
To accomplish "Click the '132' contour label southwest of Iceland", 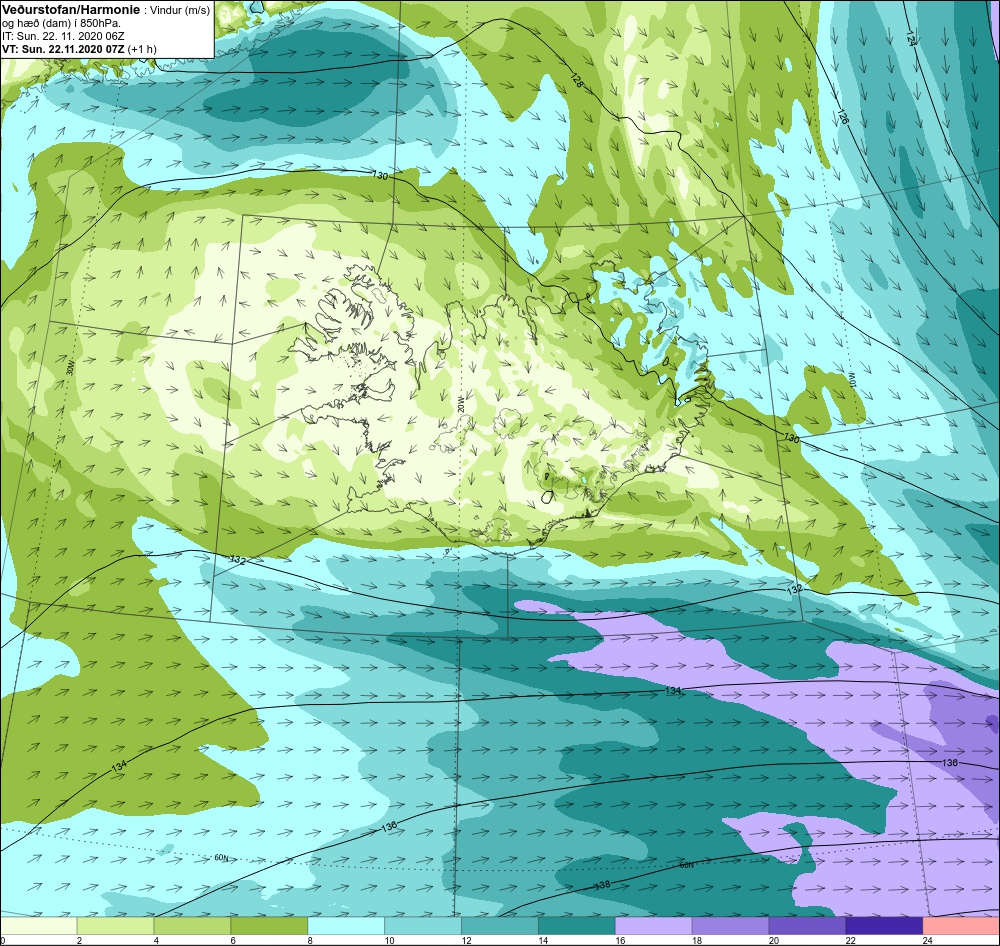I will pos(237,559).
